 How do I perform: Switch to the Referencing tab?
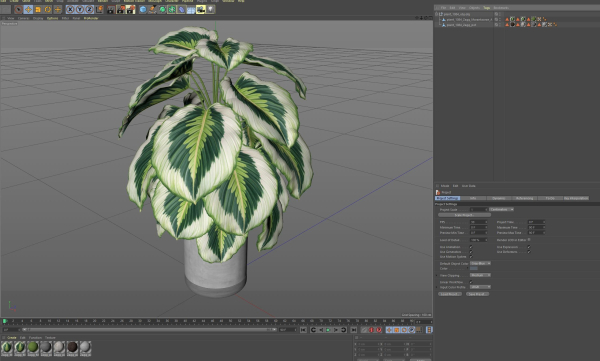point(525,198)
